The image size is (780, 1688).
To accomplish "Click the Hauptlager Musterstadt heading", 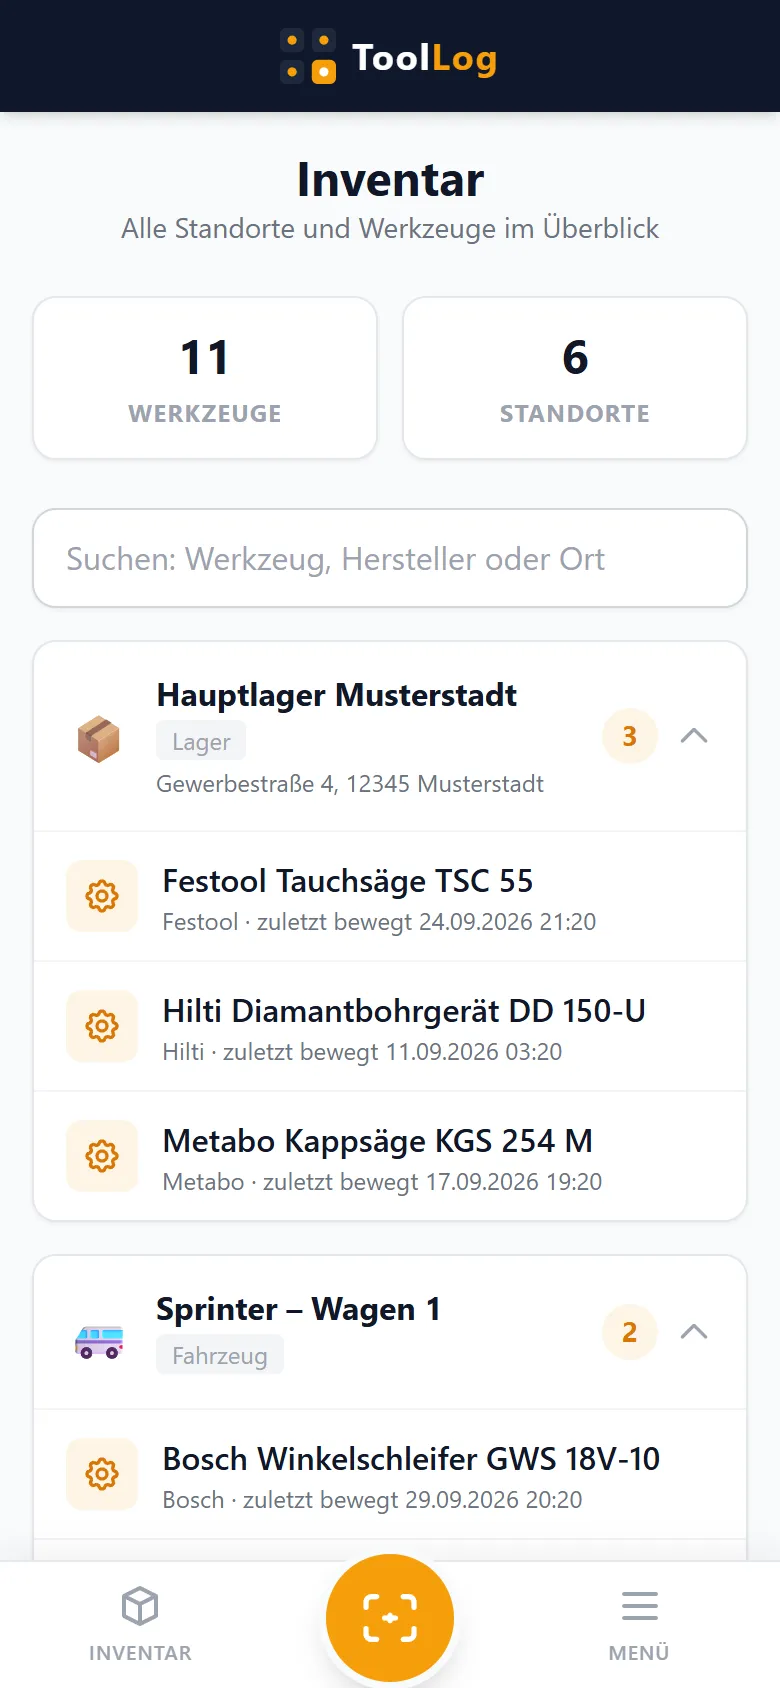I will [337, 695].
